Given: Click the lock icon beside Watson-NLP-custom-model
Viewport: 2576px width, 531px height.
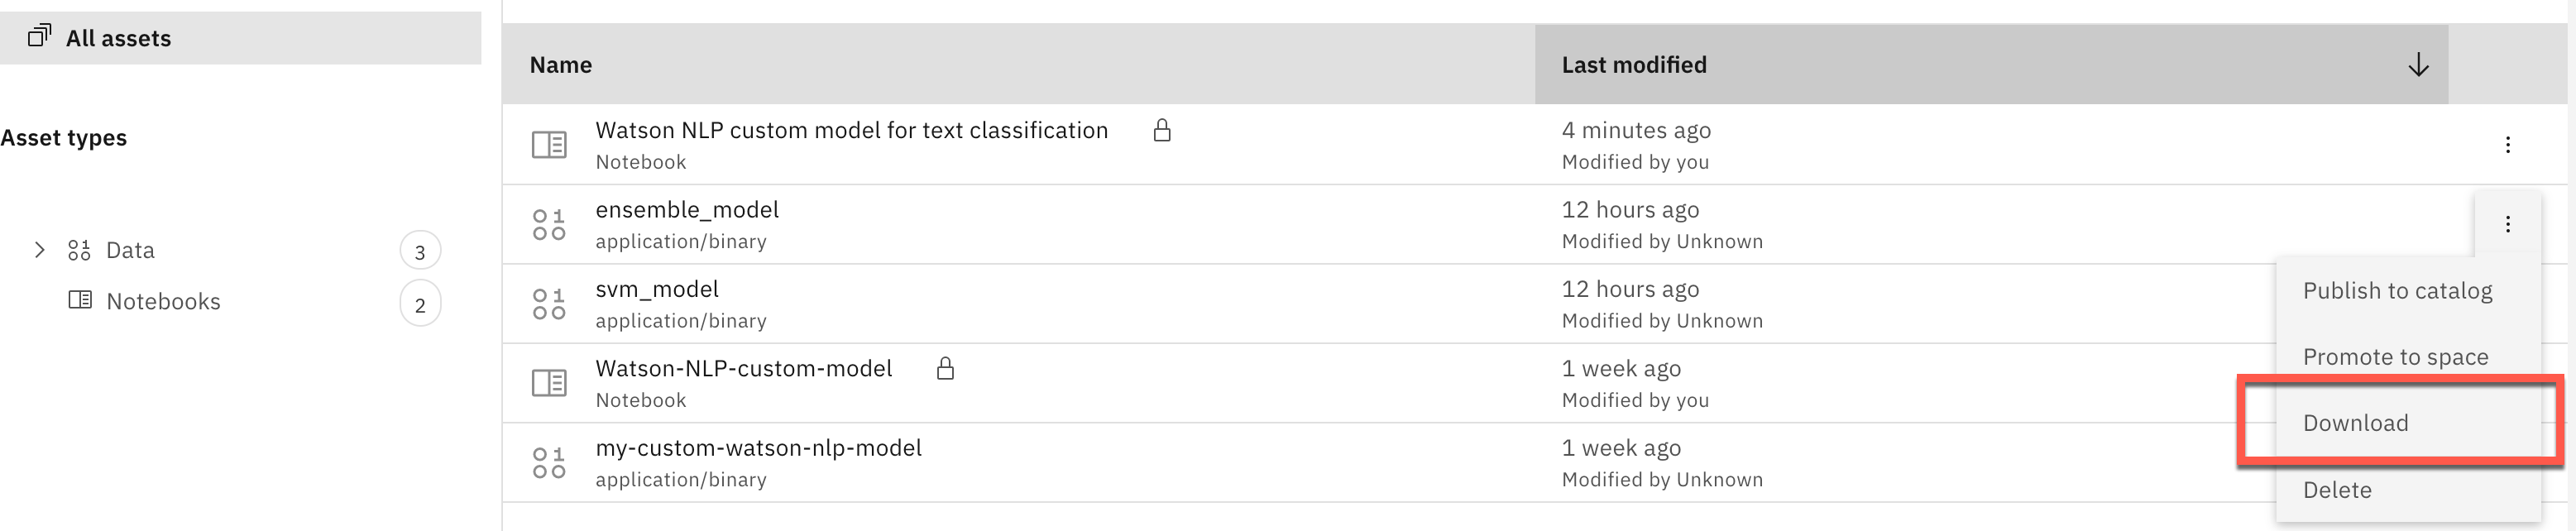Looking at the screenshot, I should [944, 368].
